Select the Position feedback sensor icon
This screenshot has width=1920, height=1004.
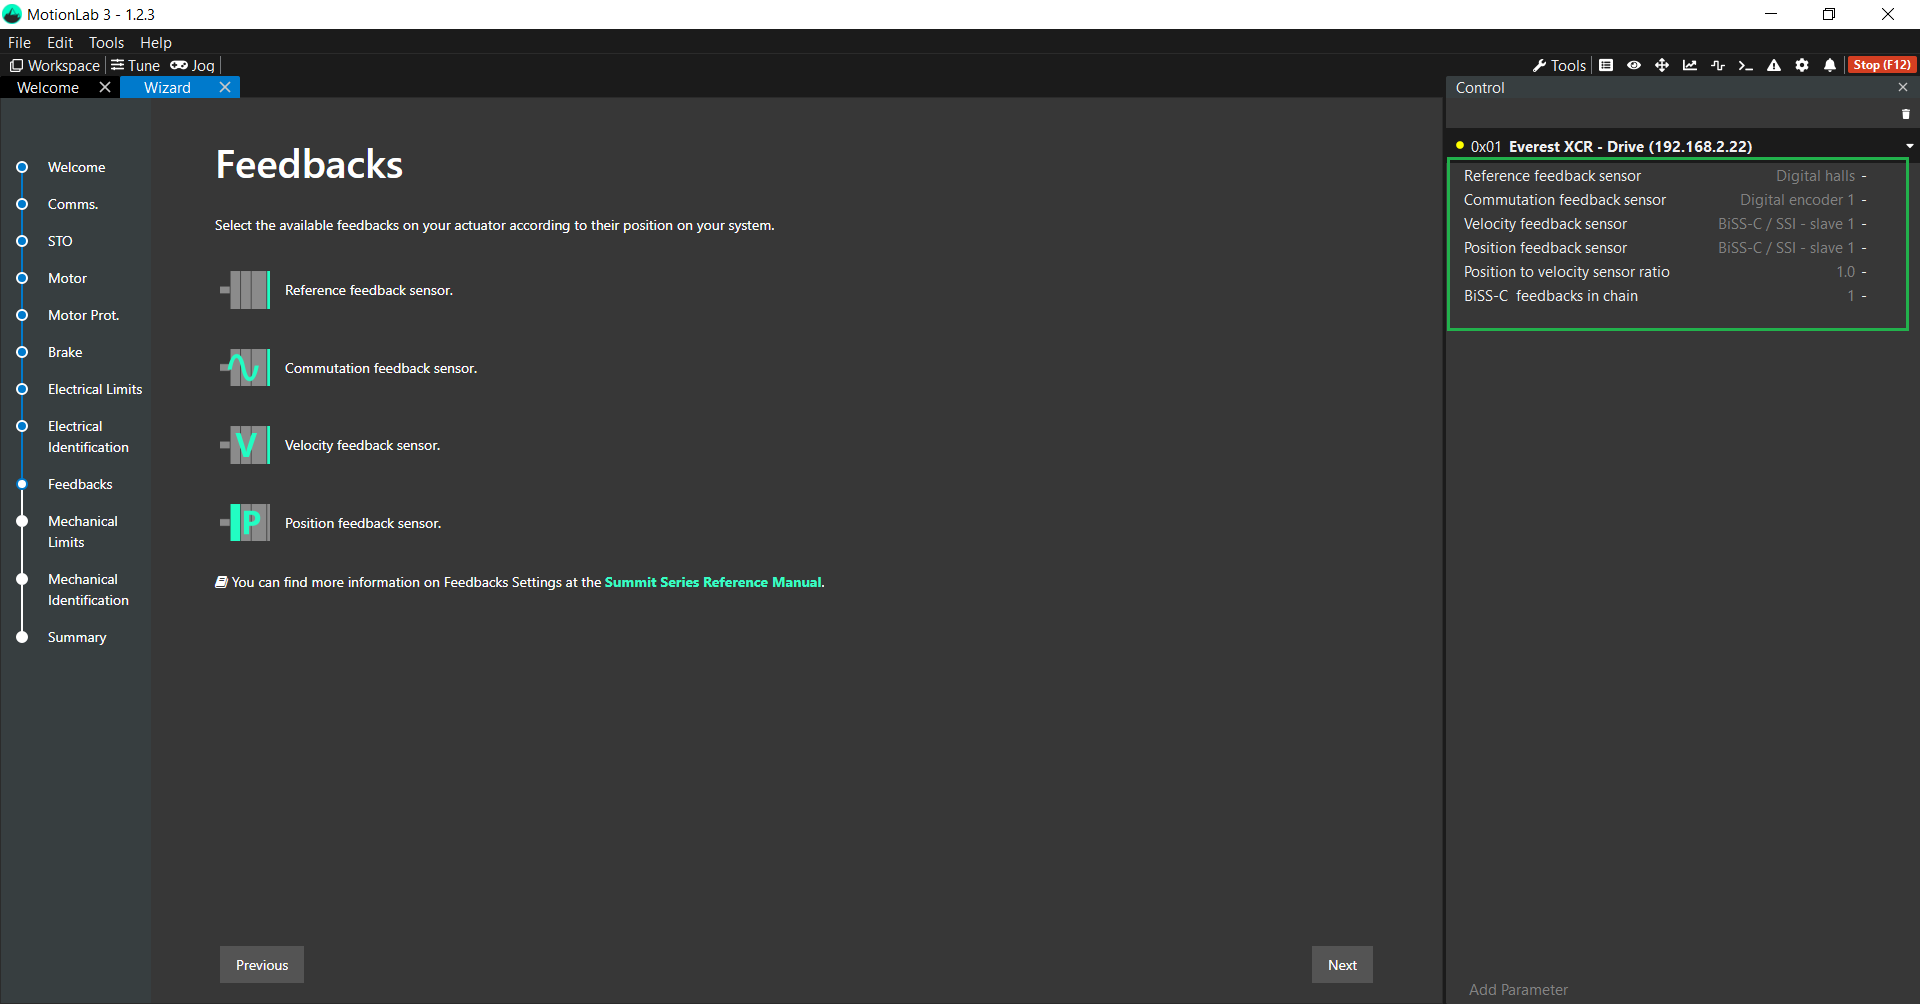[245, 523]
